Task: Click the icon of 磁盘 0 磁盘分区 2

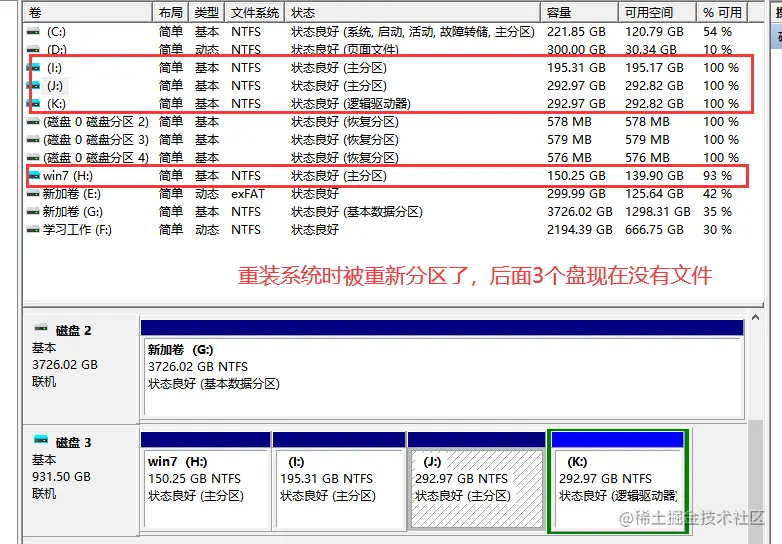Action: [33, 122]
